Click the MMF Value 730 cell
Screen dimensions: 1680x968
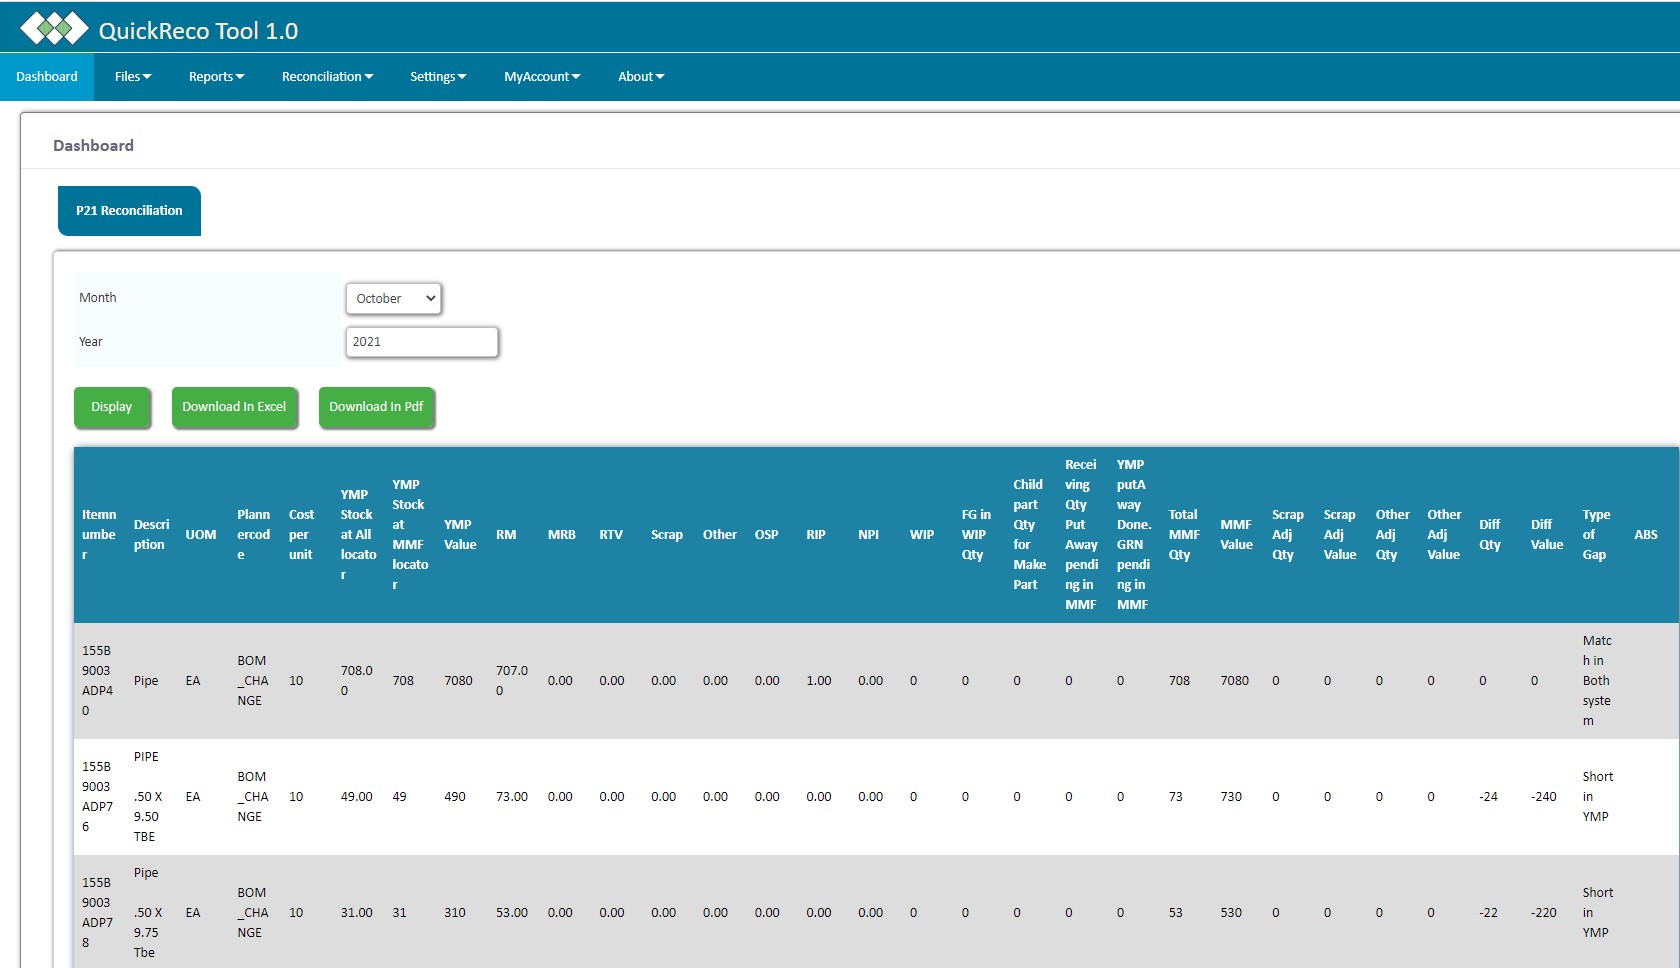(1231, 797)
